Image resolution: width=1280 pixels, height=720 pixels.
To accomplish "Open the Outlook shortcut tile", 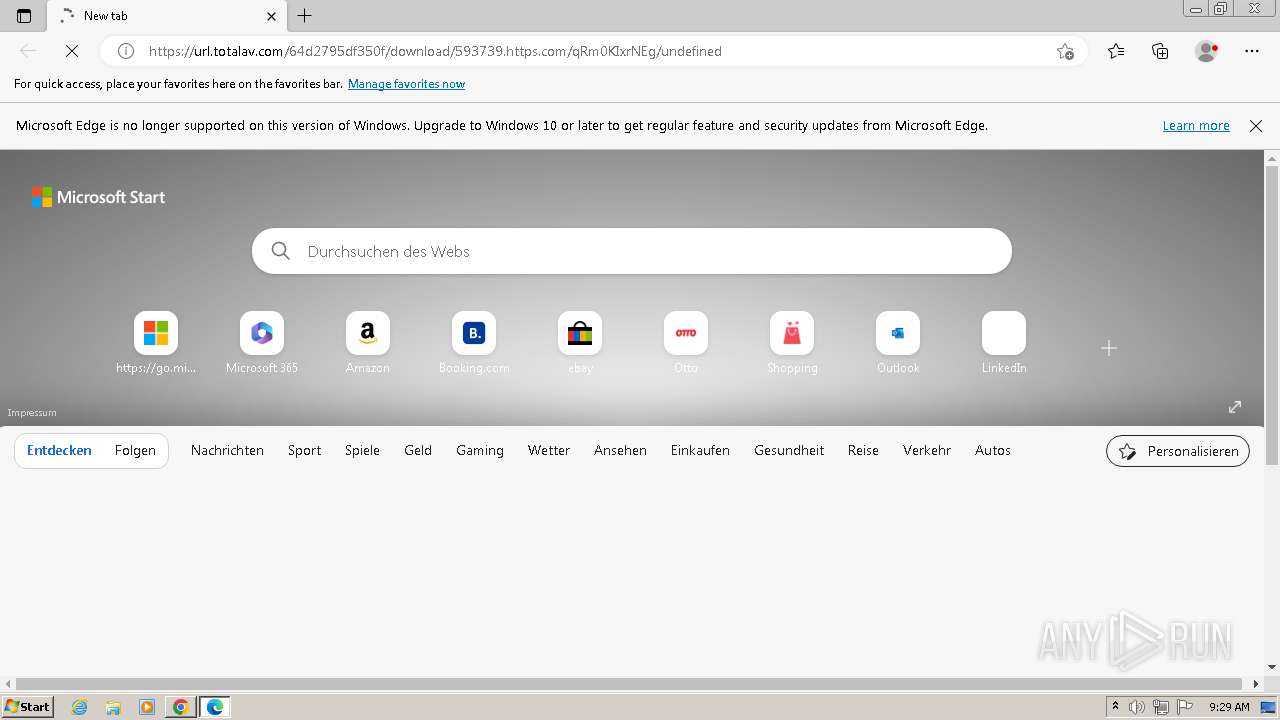I will (898, 343).
